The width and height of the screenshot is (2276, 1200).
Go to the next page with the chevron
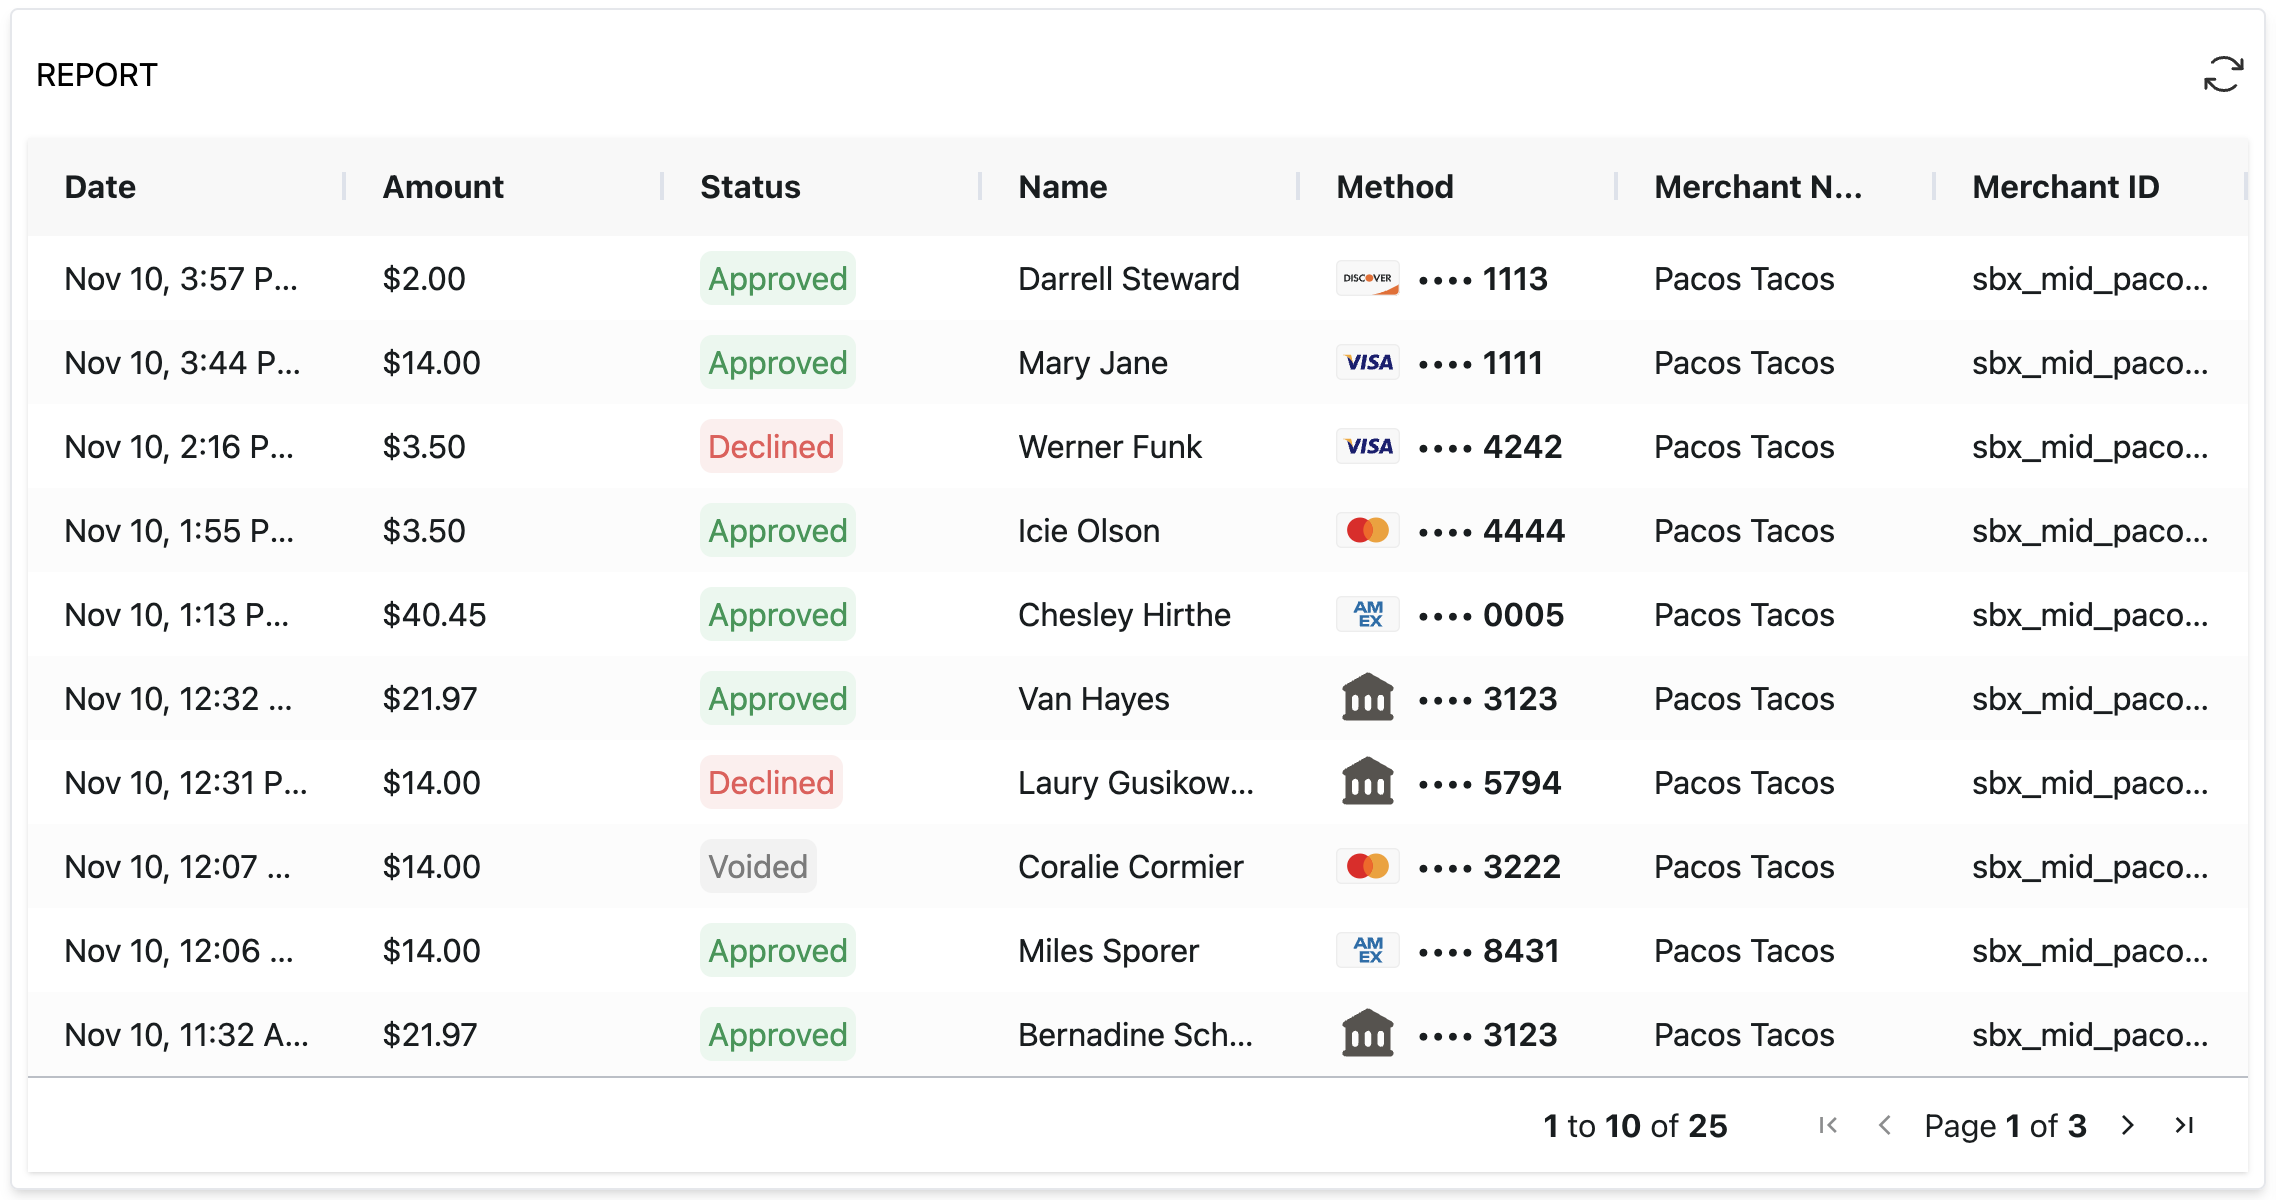tap(2128, 1125)
